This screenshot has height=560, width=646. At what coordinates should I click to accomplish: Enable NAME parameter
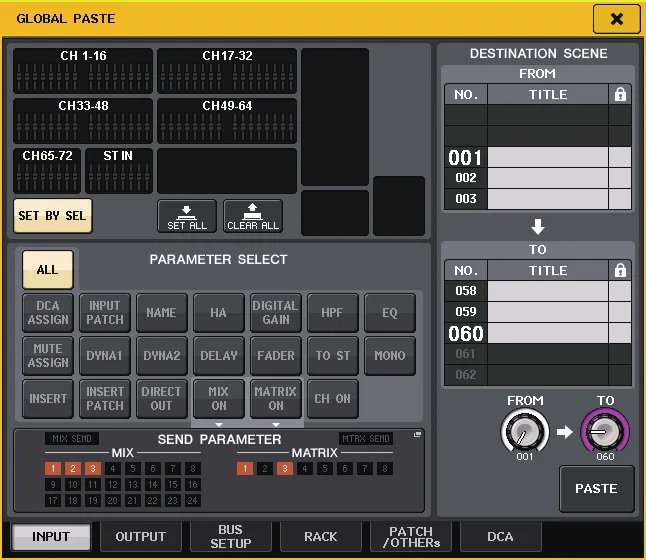tap(162, 313)
